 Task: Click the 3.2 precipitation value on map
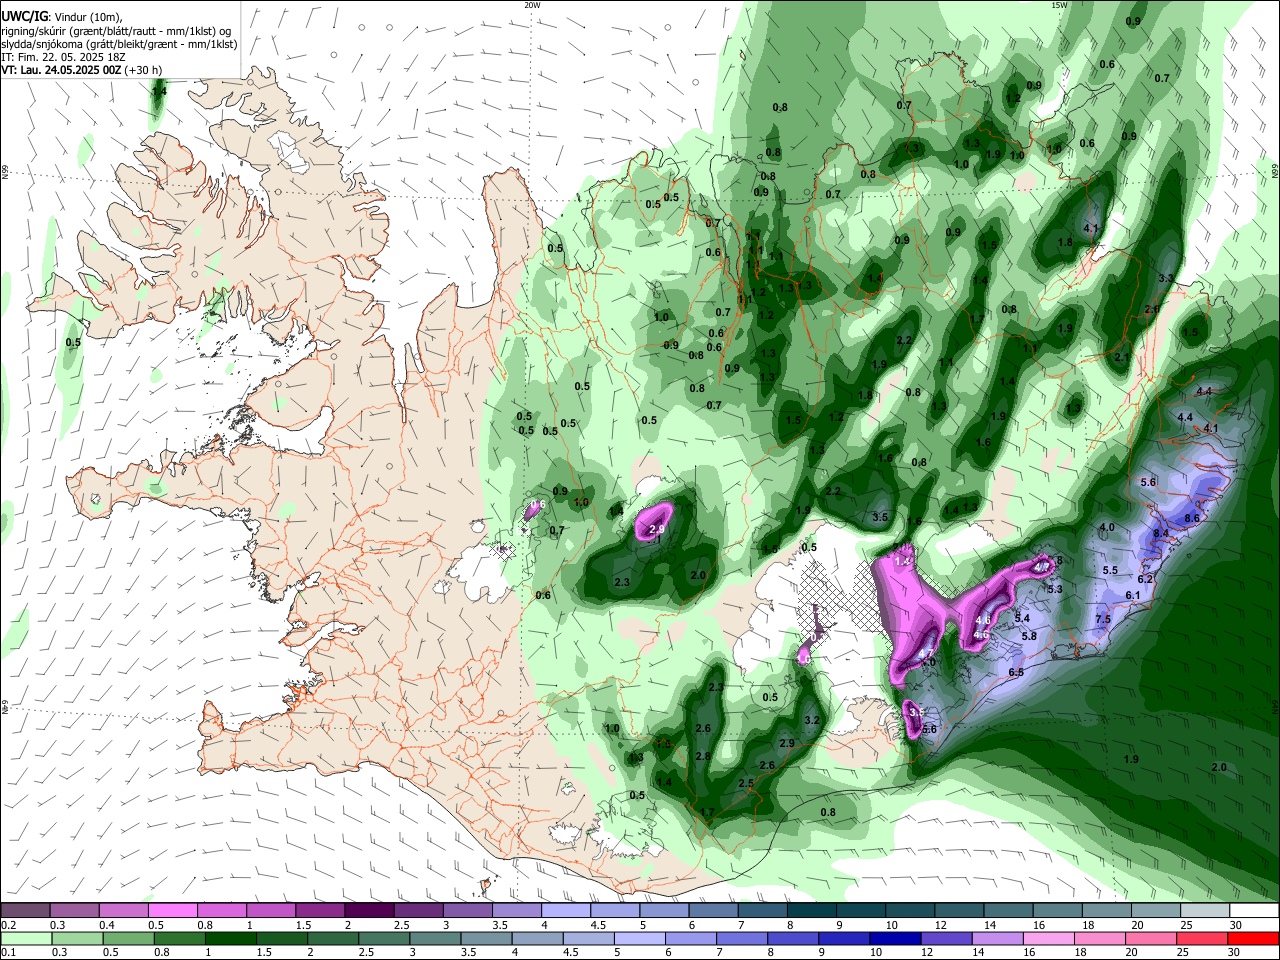point(812,721)
